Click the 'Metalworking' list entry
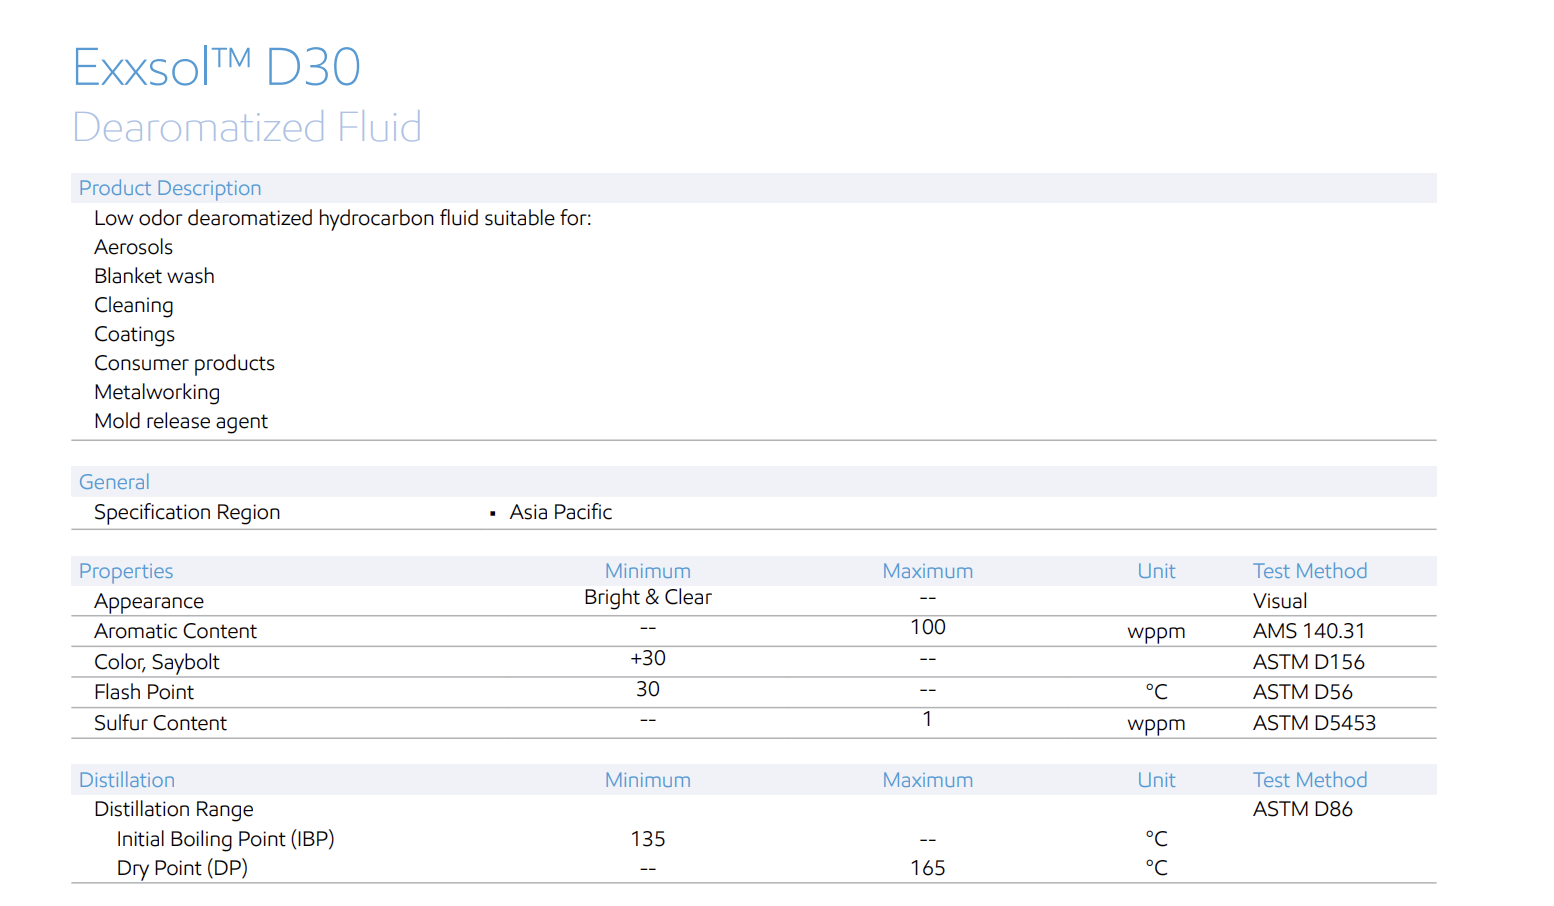 tap(157, 392)
